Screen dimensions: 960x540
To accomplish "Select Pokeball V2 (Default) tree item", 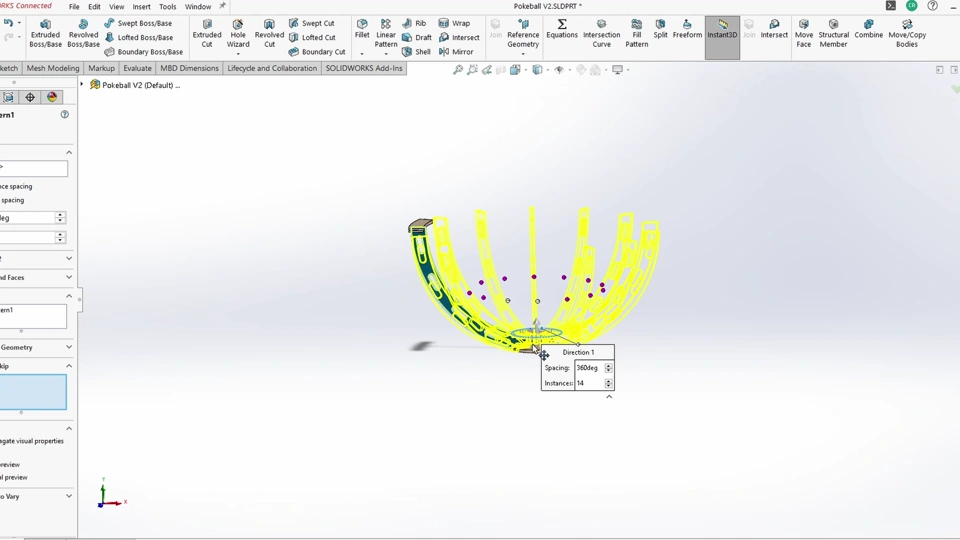I will [x=141, y=85].
